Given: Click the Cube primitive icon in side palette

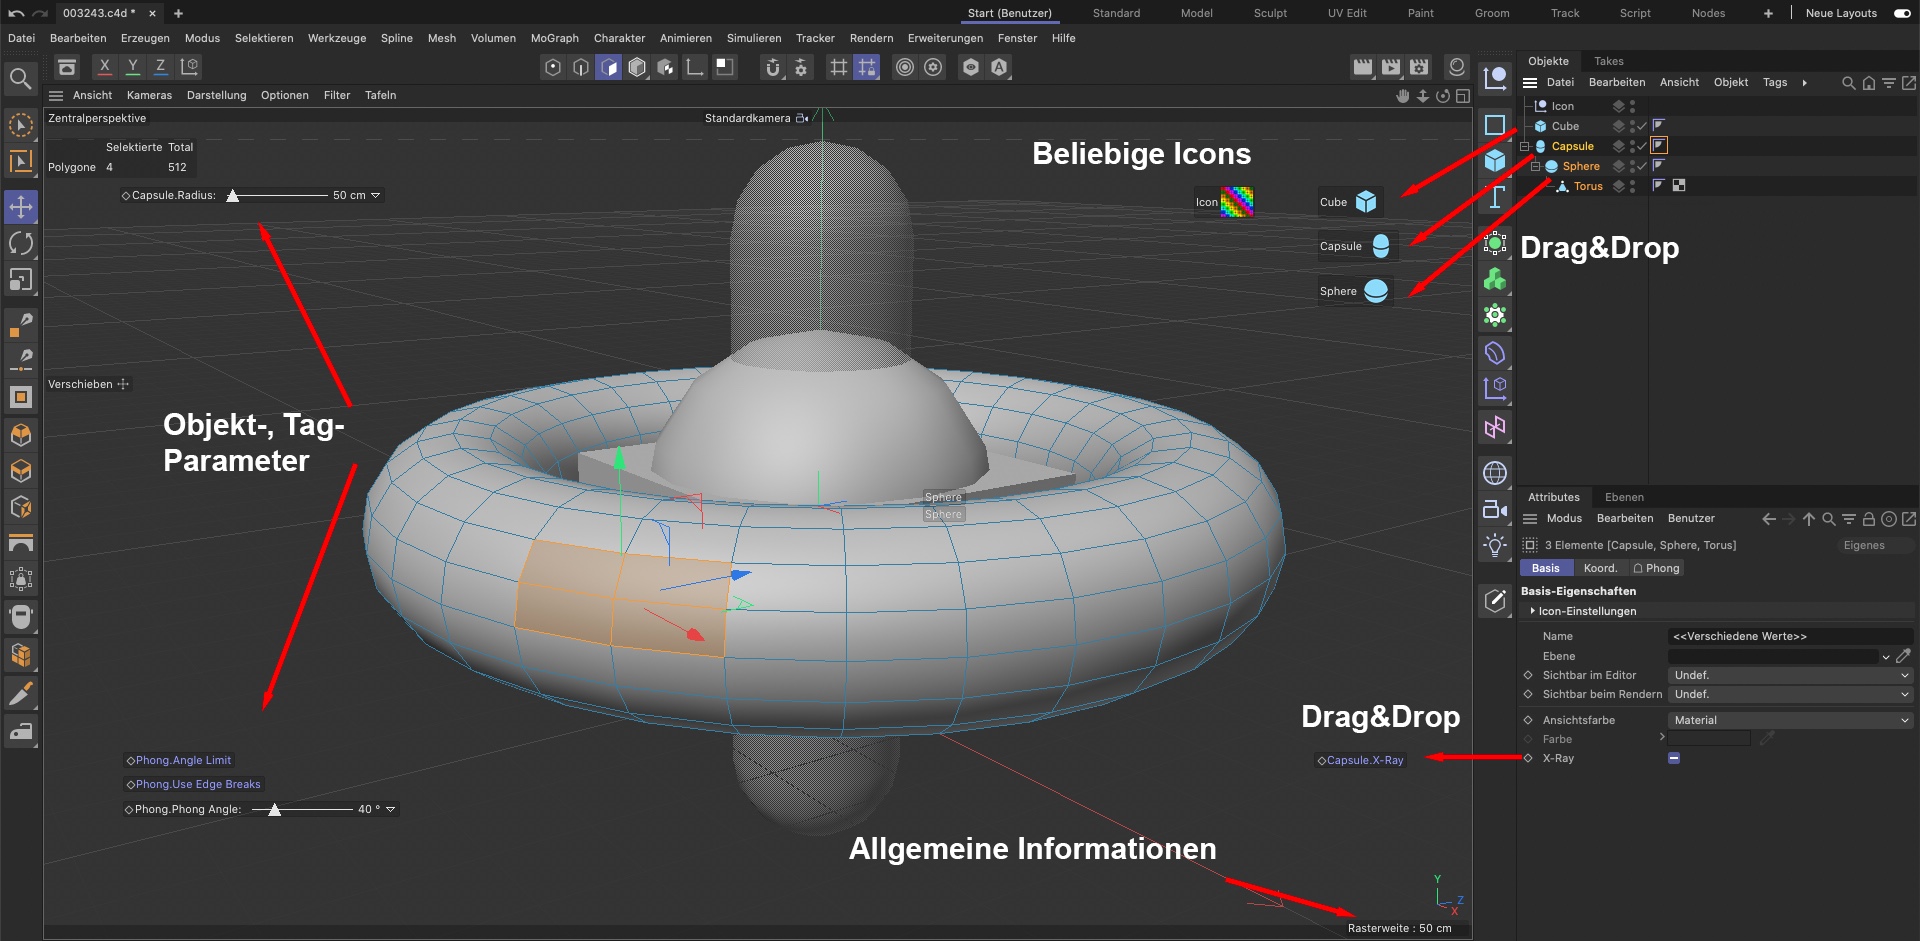Looking at the screenshot, I should coord(1495,161).
